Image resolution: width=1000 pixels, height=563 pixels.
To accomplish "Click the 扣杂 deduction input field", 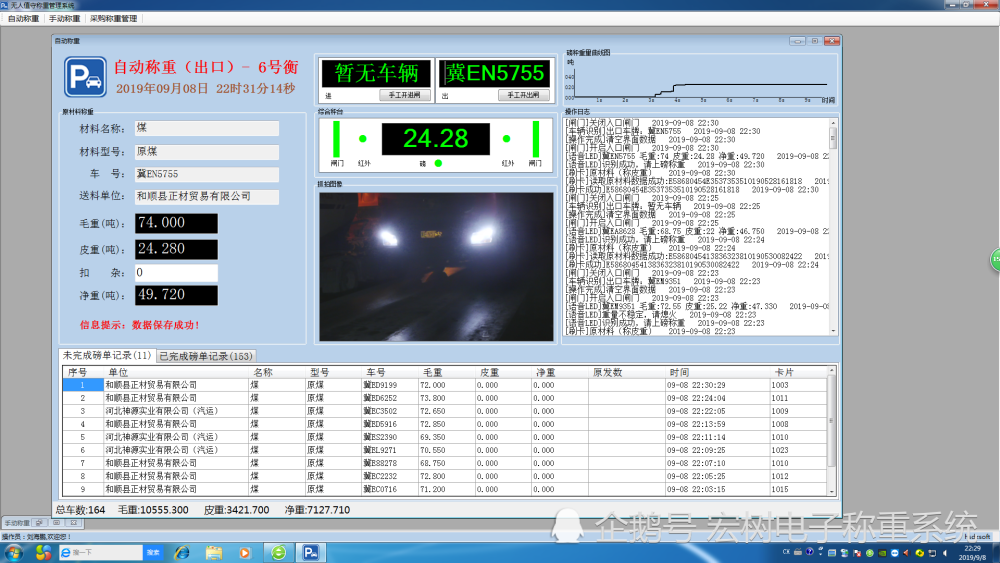I will coord(176,273).
